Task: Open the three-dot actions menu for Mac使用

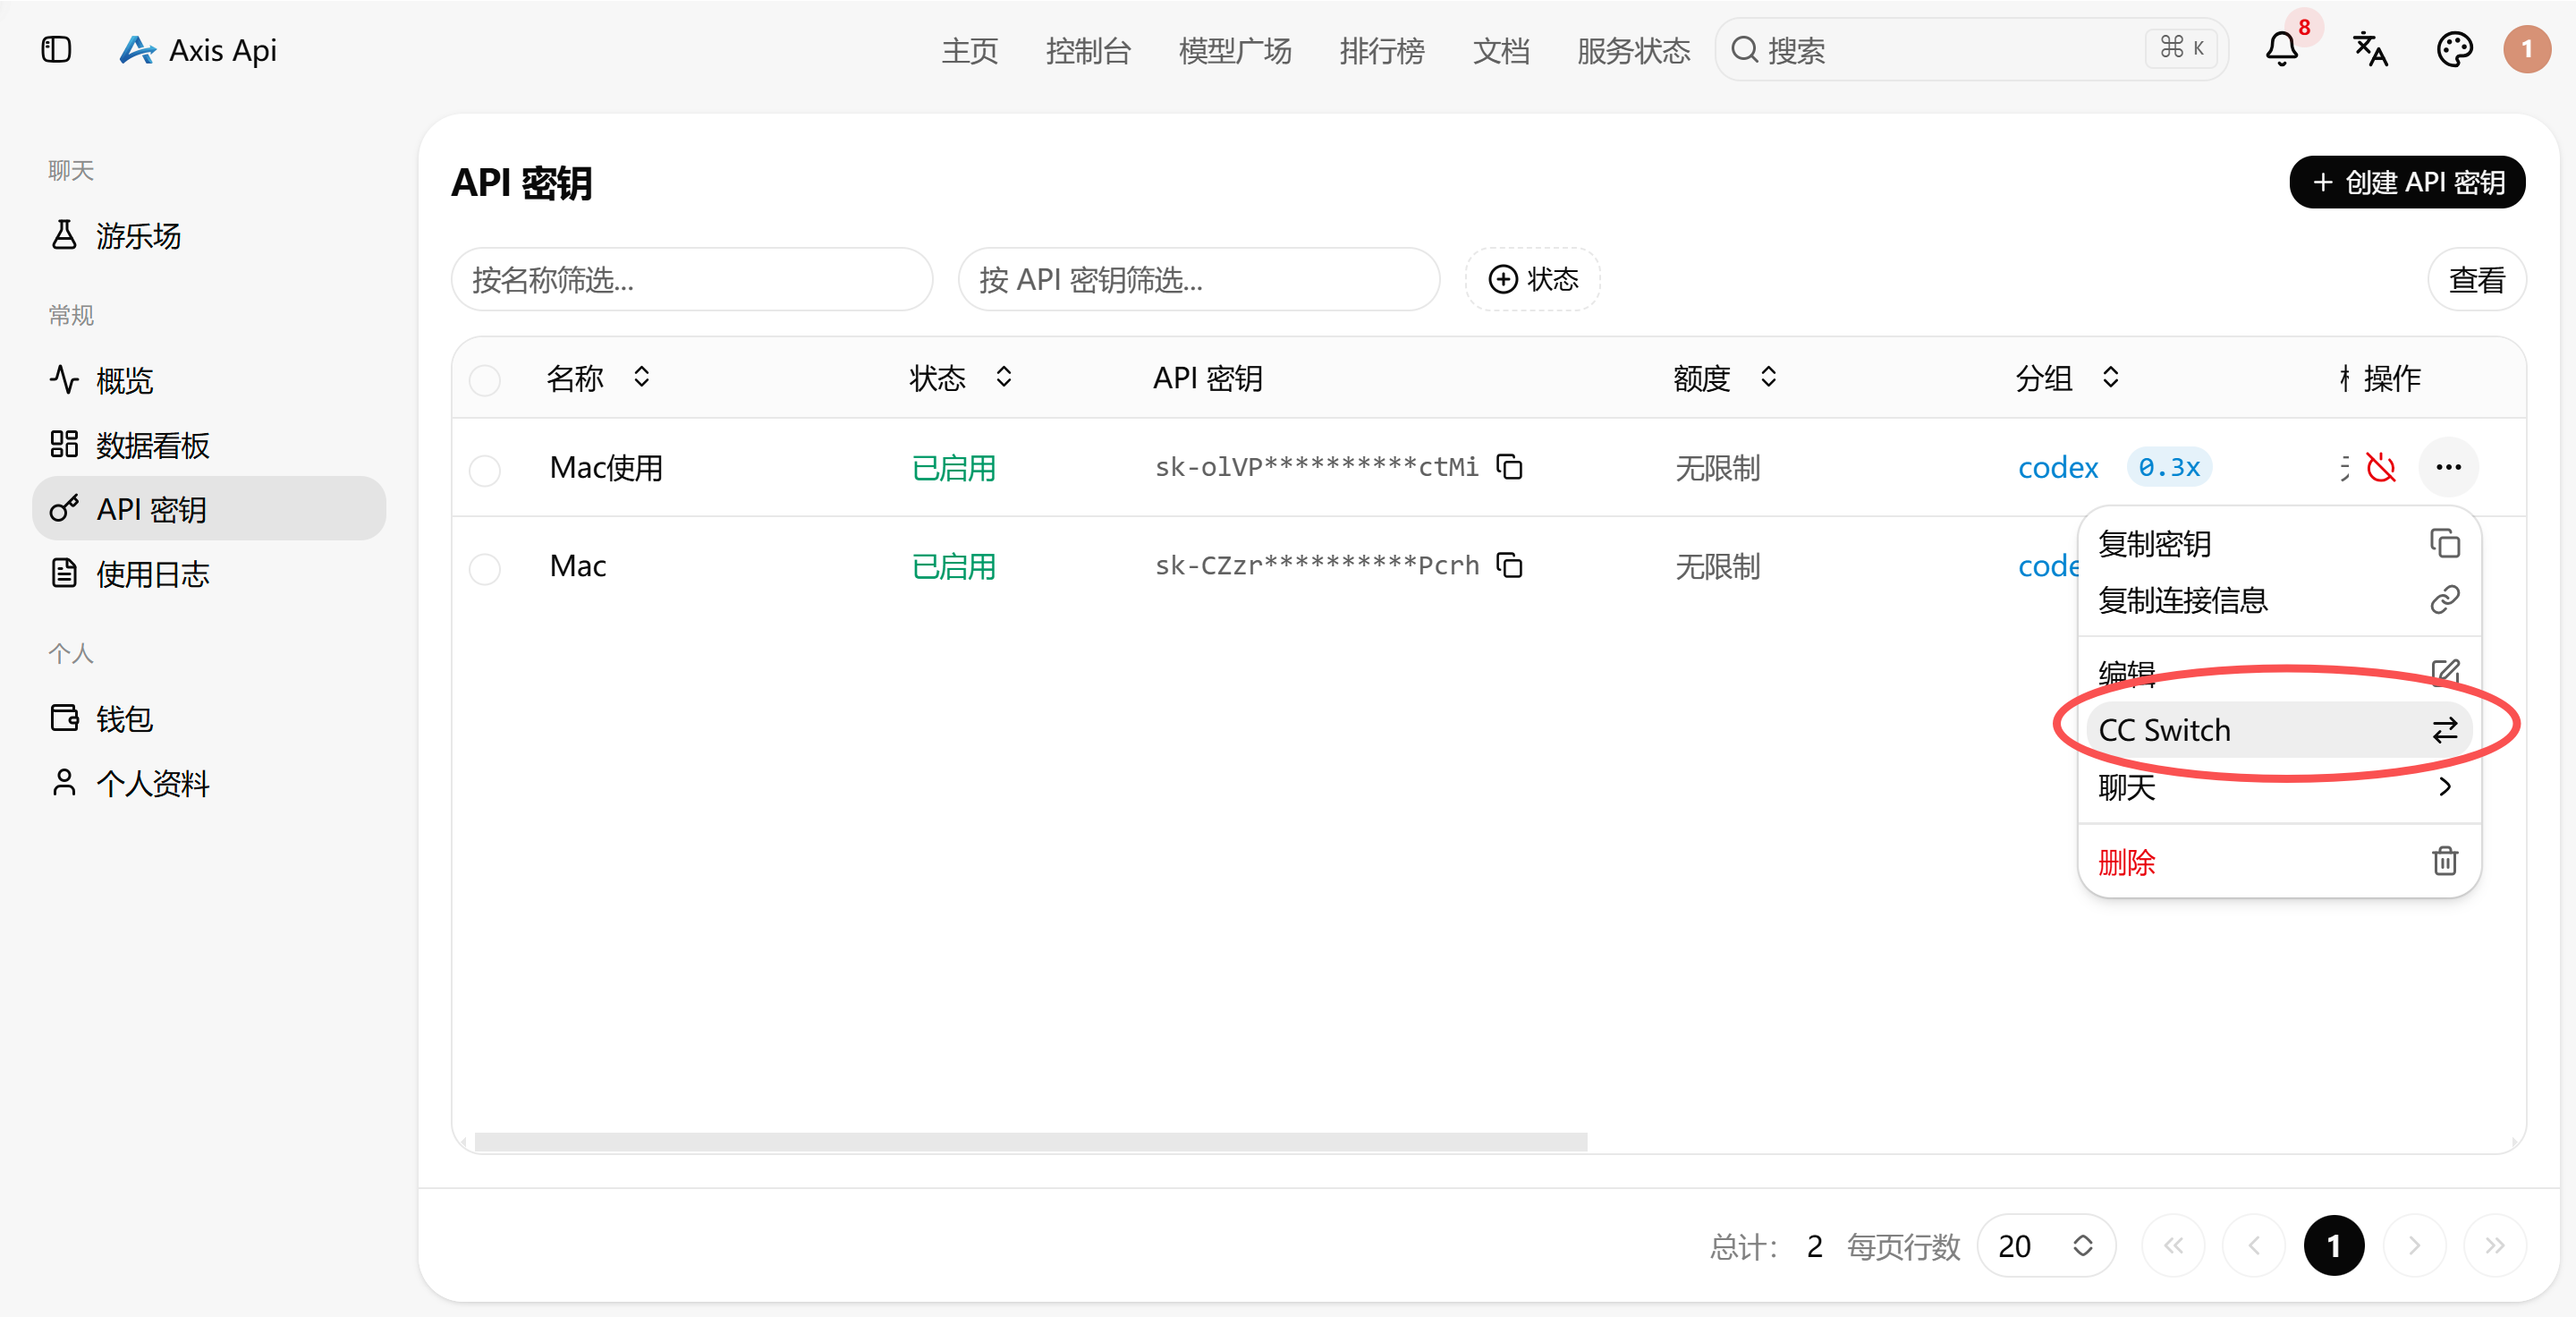Action: (x=2448, y=467)
